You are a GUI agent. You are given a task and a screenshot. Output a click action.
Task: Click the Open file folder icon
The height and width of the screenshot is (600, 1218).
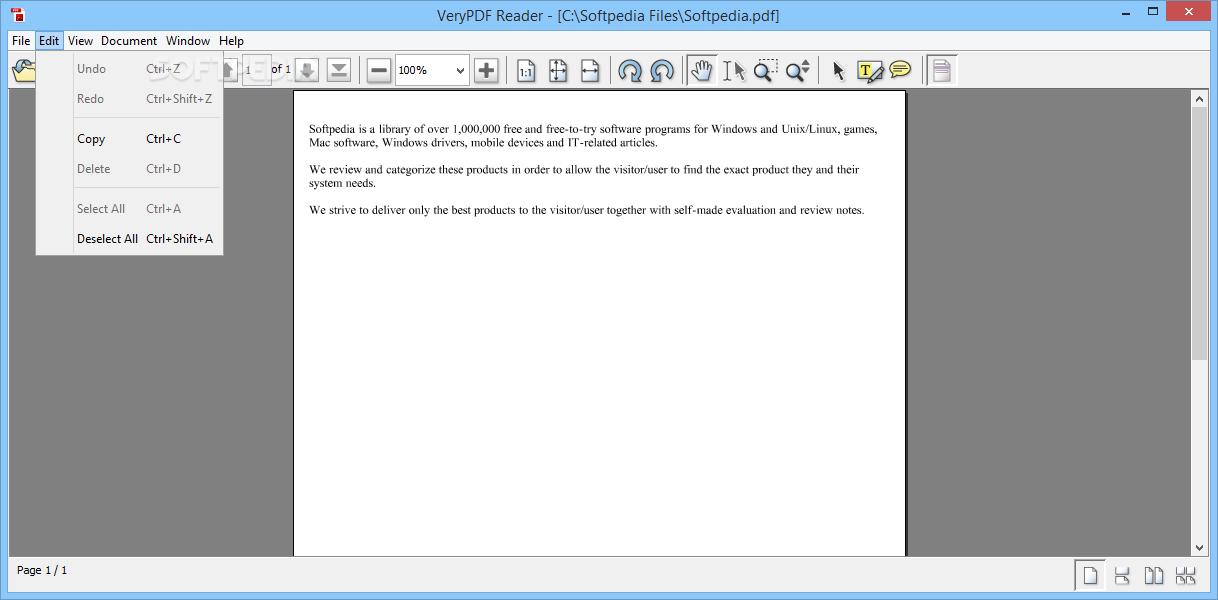coord(22,70)
